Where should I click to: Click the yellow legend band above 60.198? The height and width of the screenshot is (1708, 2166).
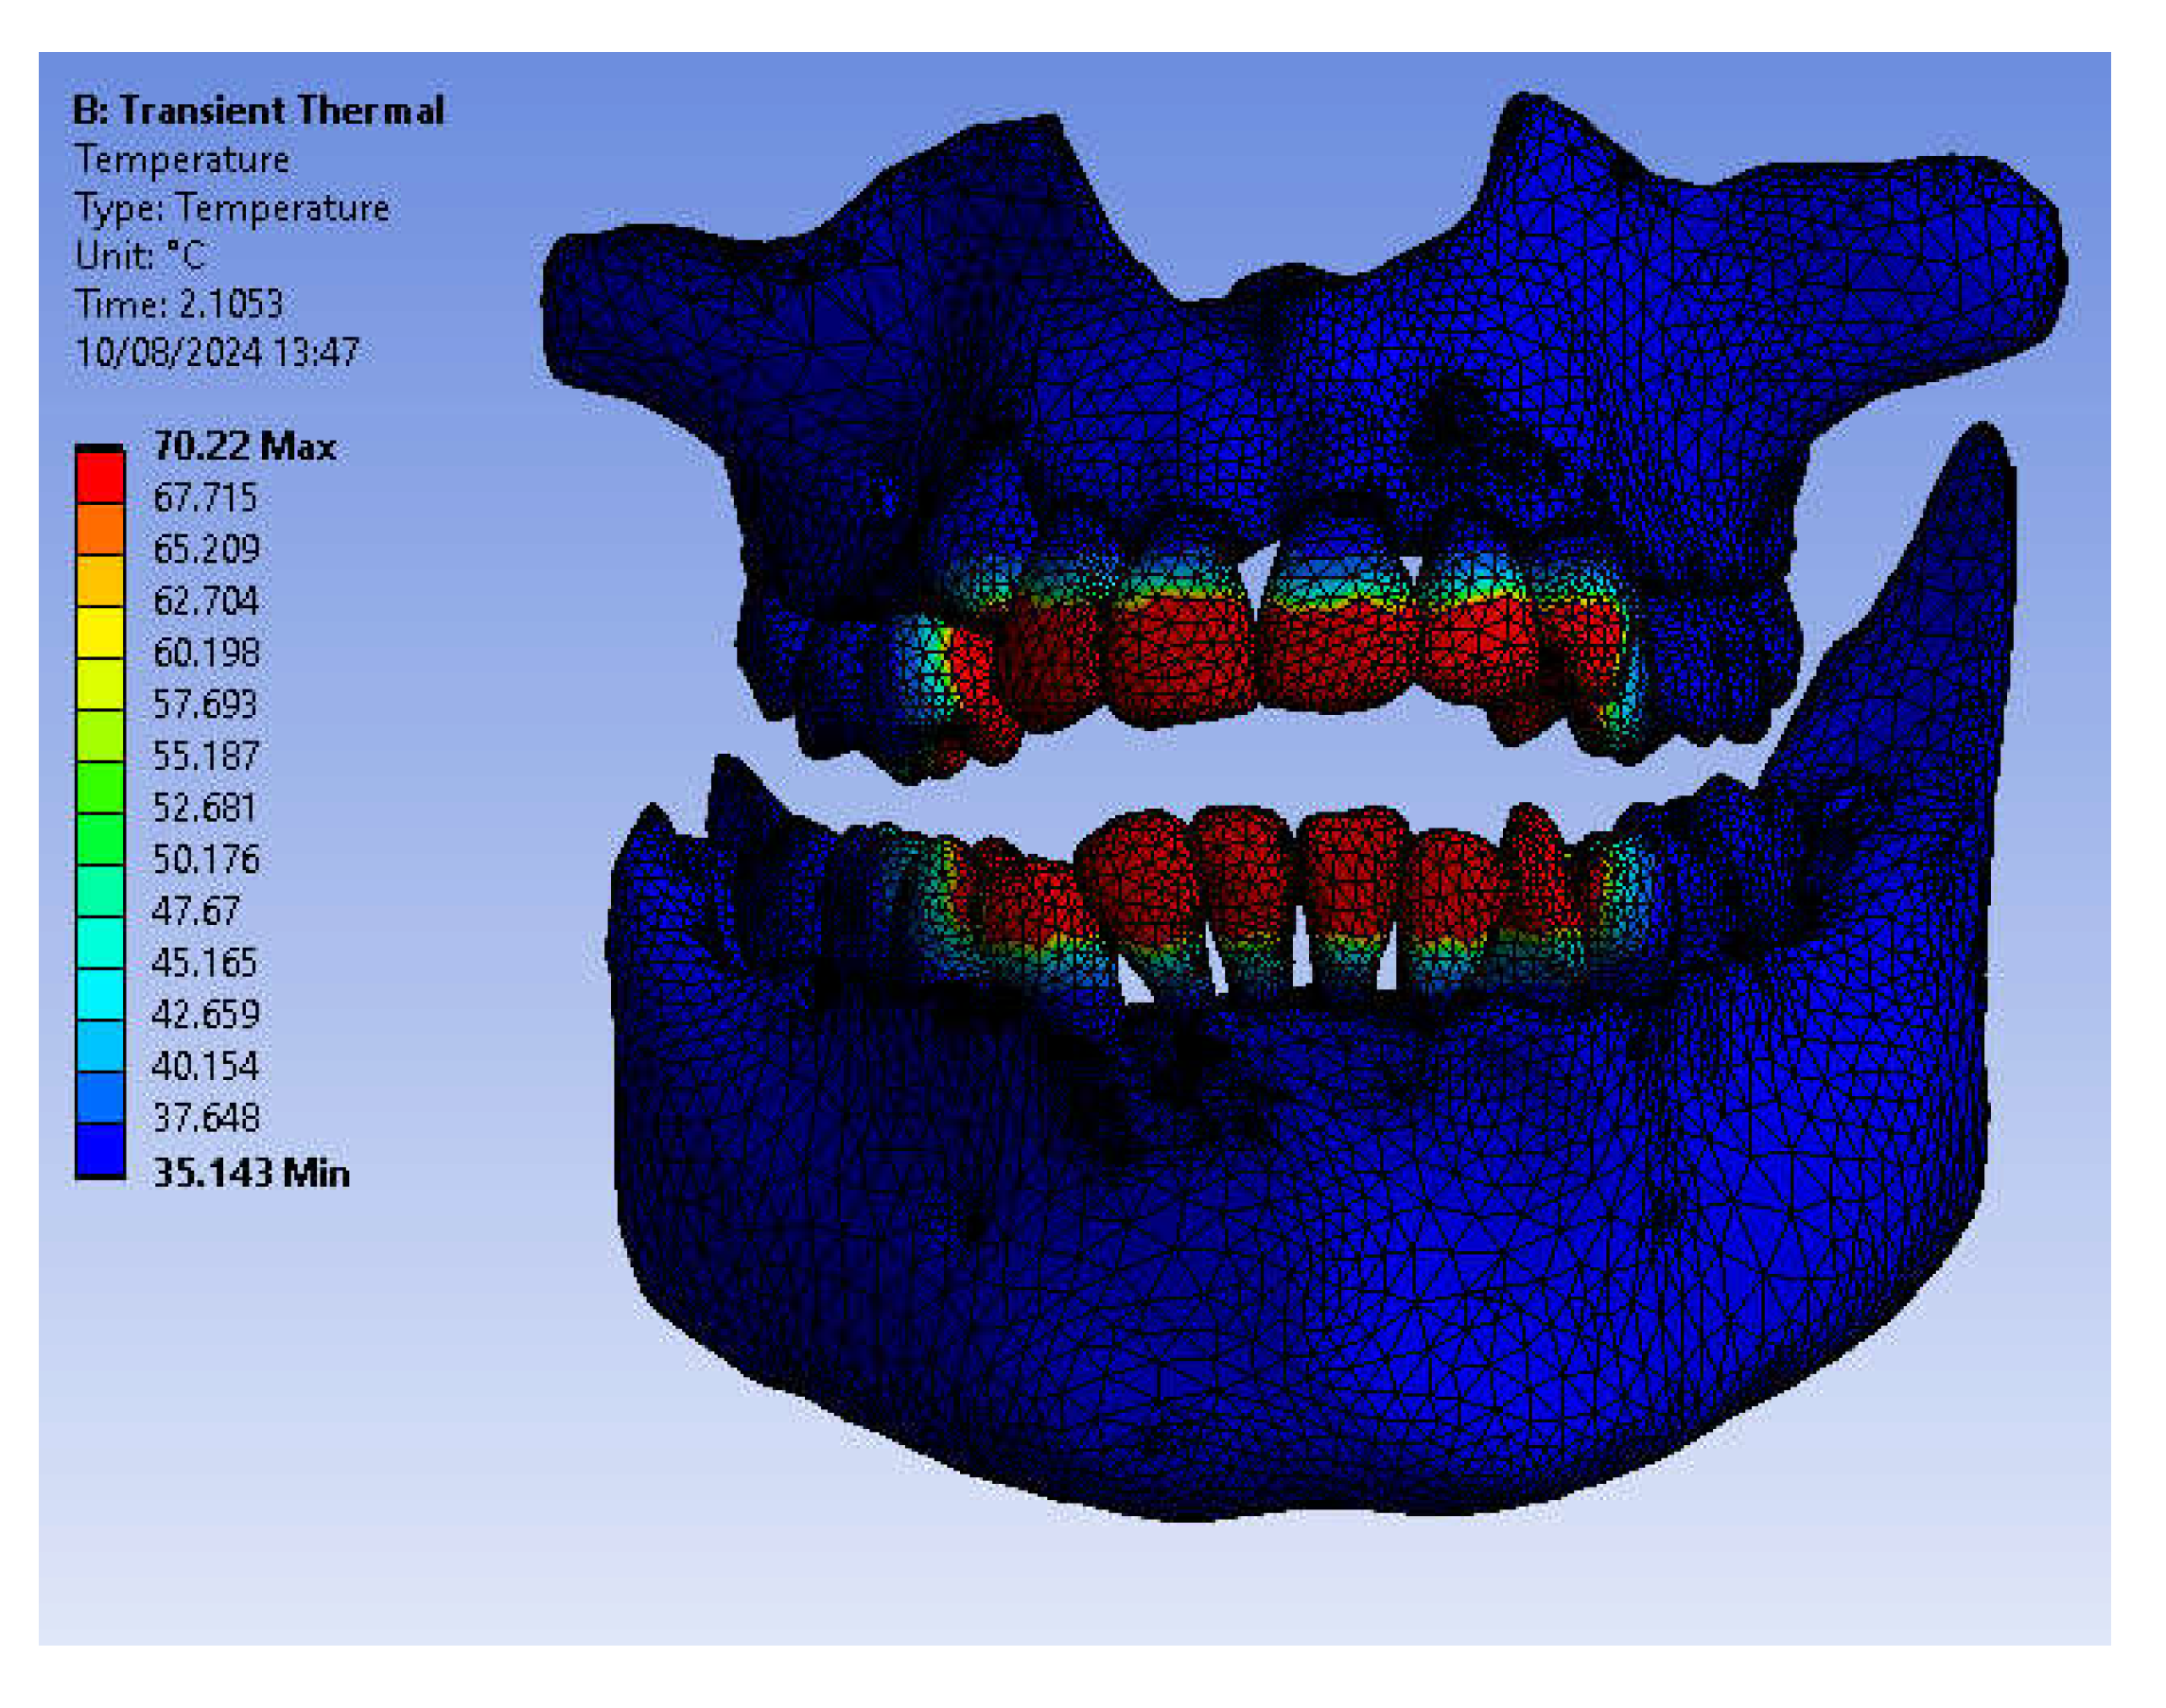tap(100, 632)
